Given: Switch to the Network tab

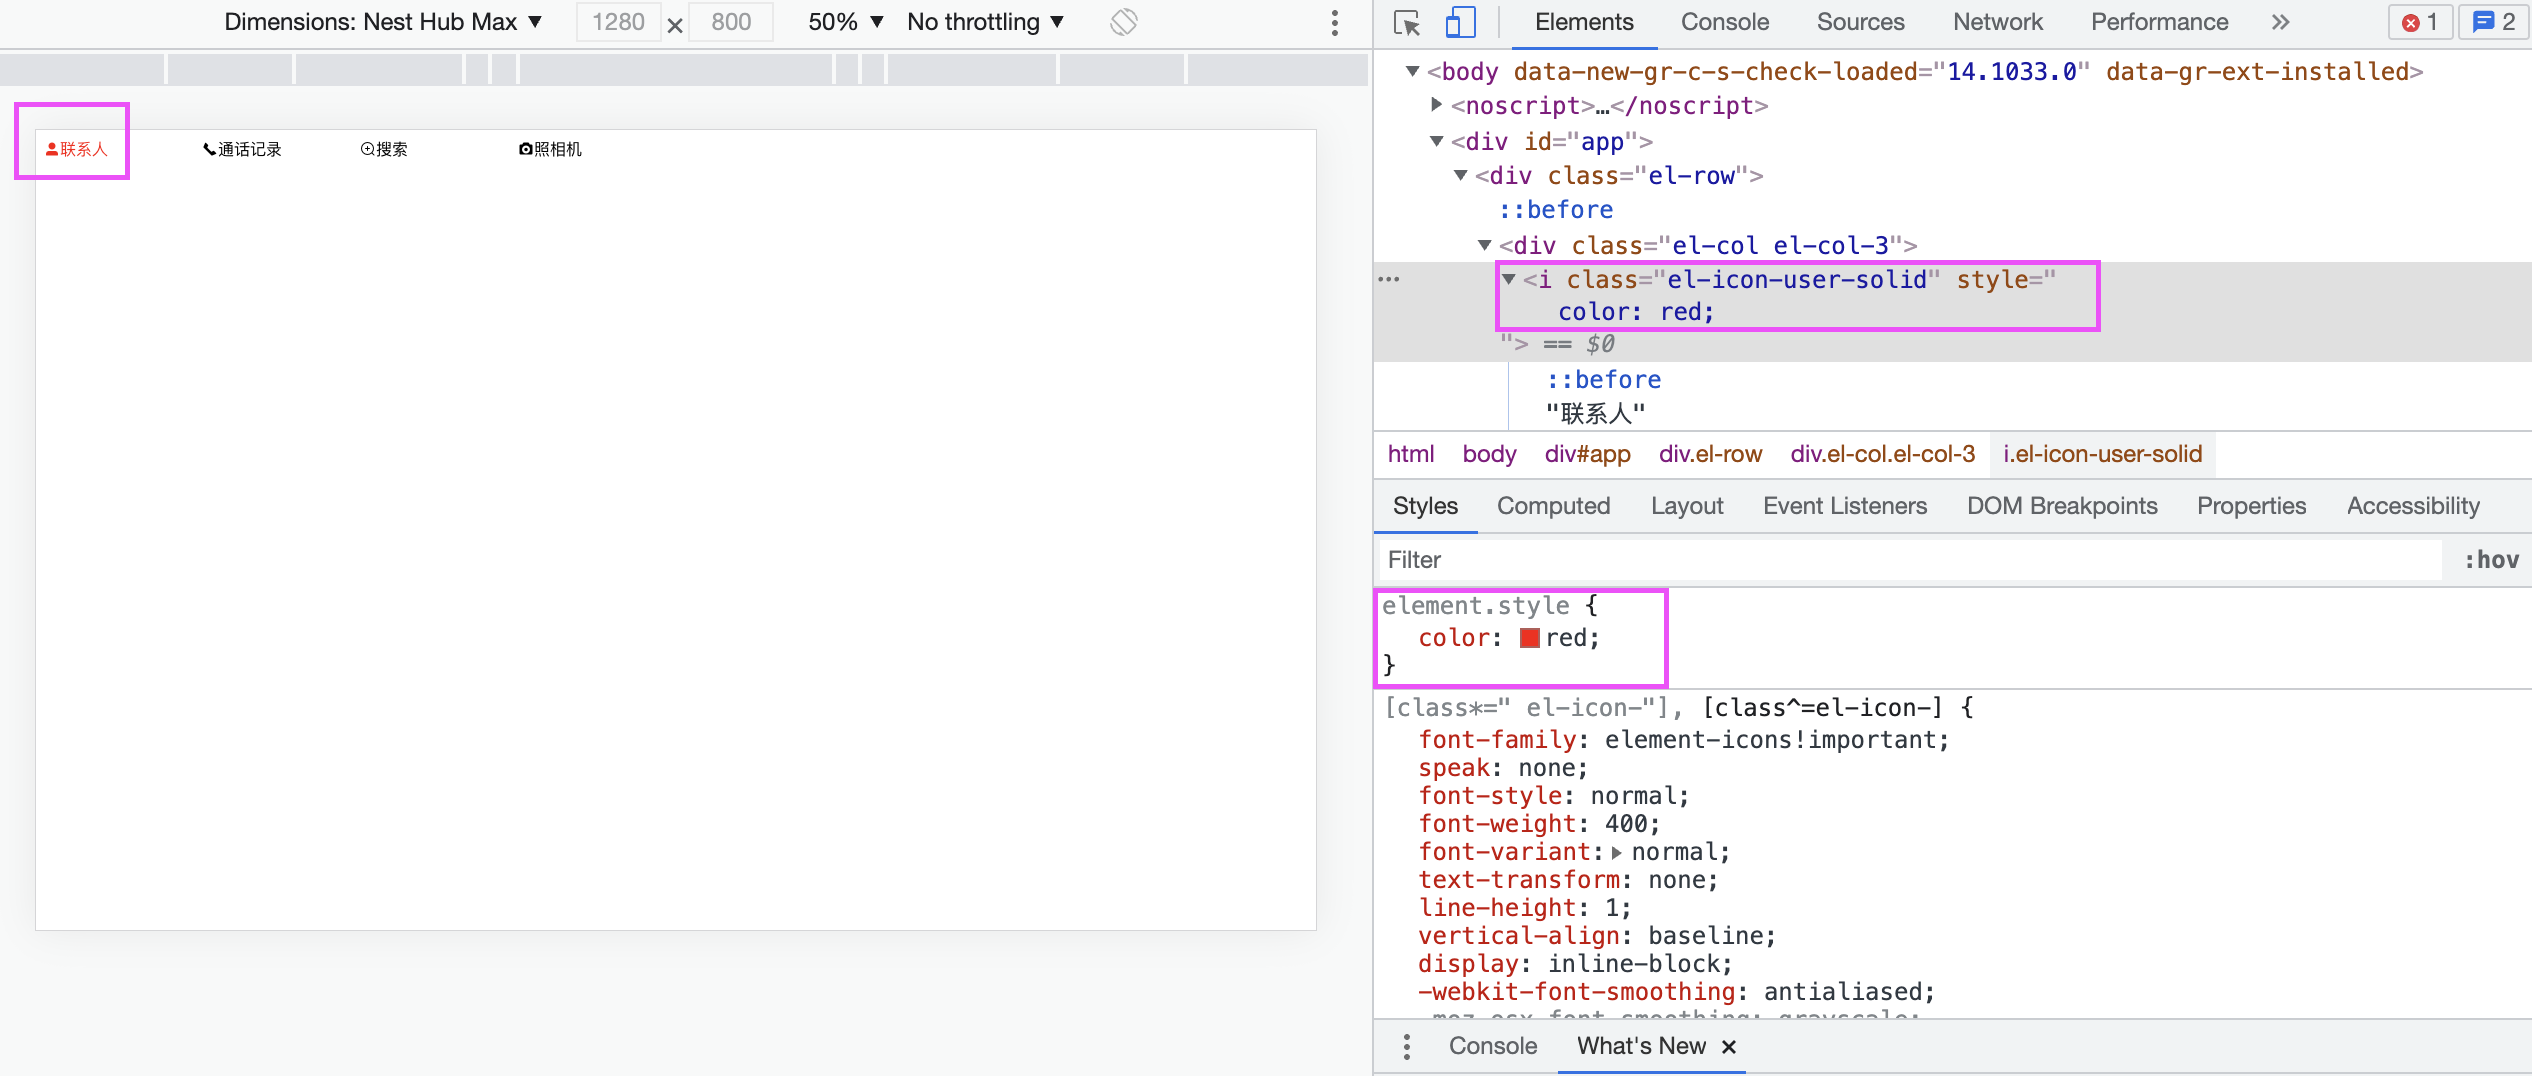Looking at the screenshot, I should [1997, 22].
